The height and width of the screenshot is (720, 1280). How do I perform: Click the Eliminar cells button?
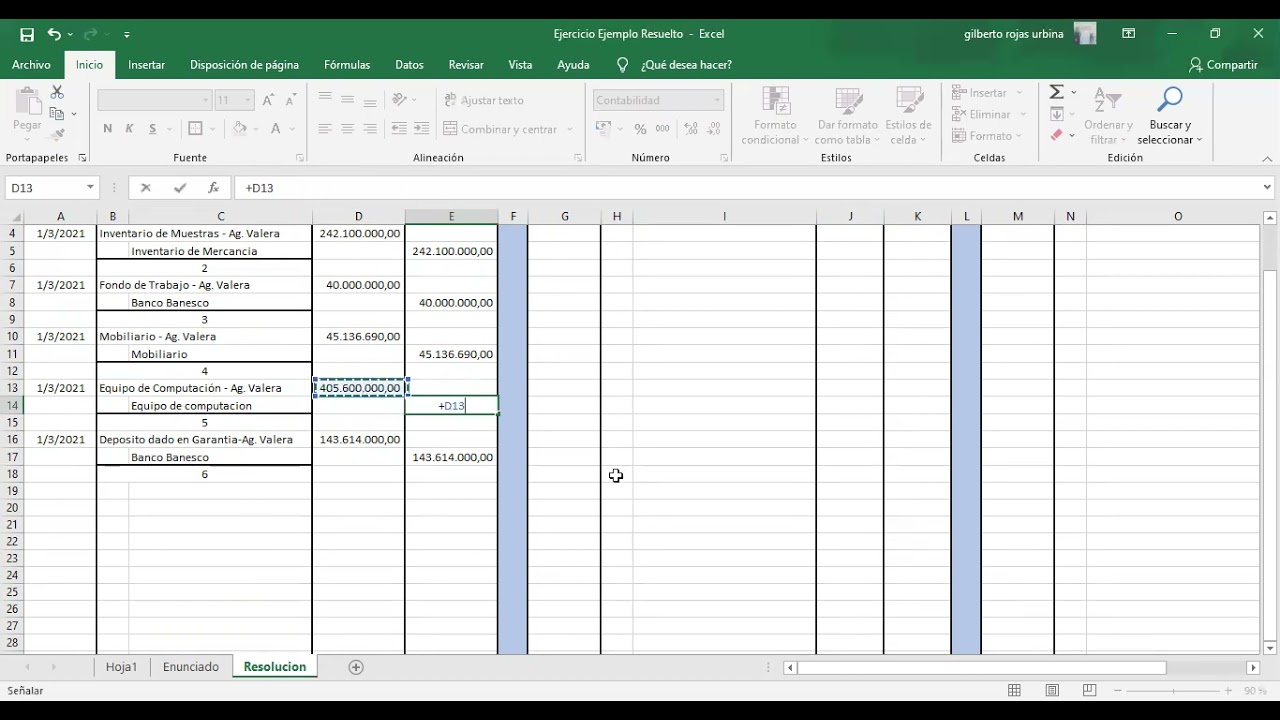(x=988, y=115)
